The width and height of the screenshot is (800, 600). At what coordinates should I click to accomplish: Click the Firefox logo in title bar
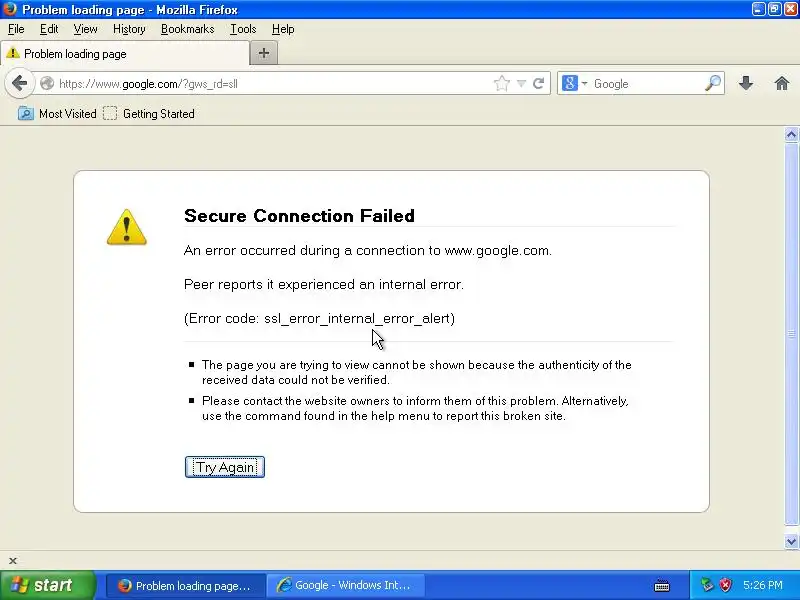click(10, 9)
